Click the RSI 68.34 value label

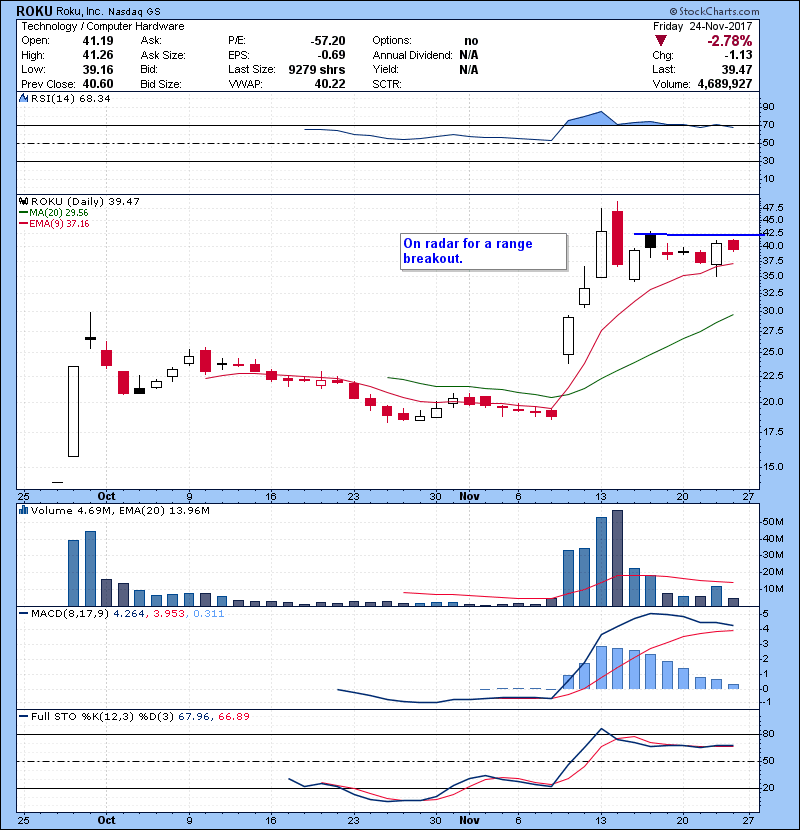(93, 98)
